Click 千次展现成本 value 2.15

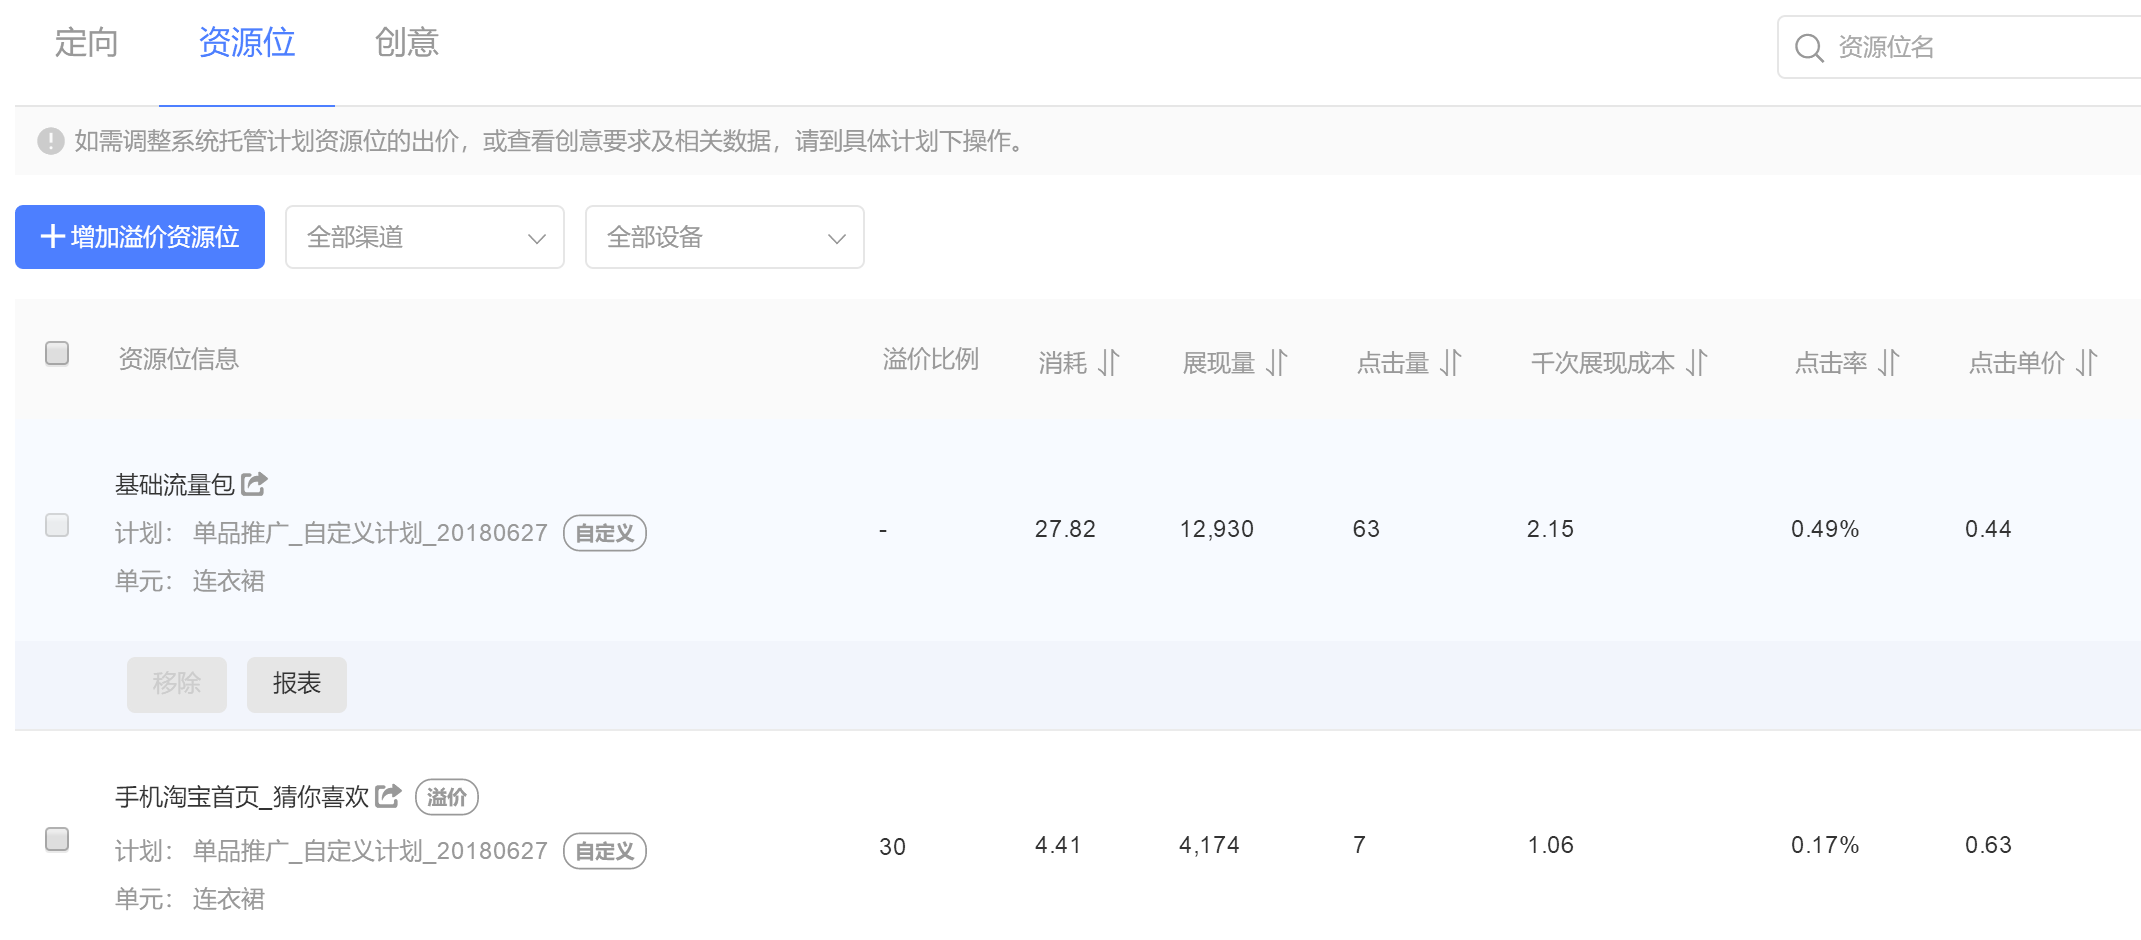[1550, 529]
